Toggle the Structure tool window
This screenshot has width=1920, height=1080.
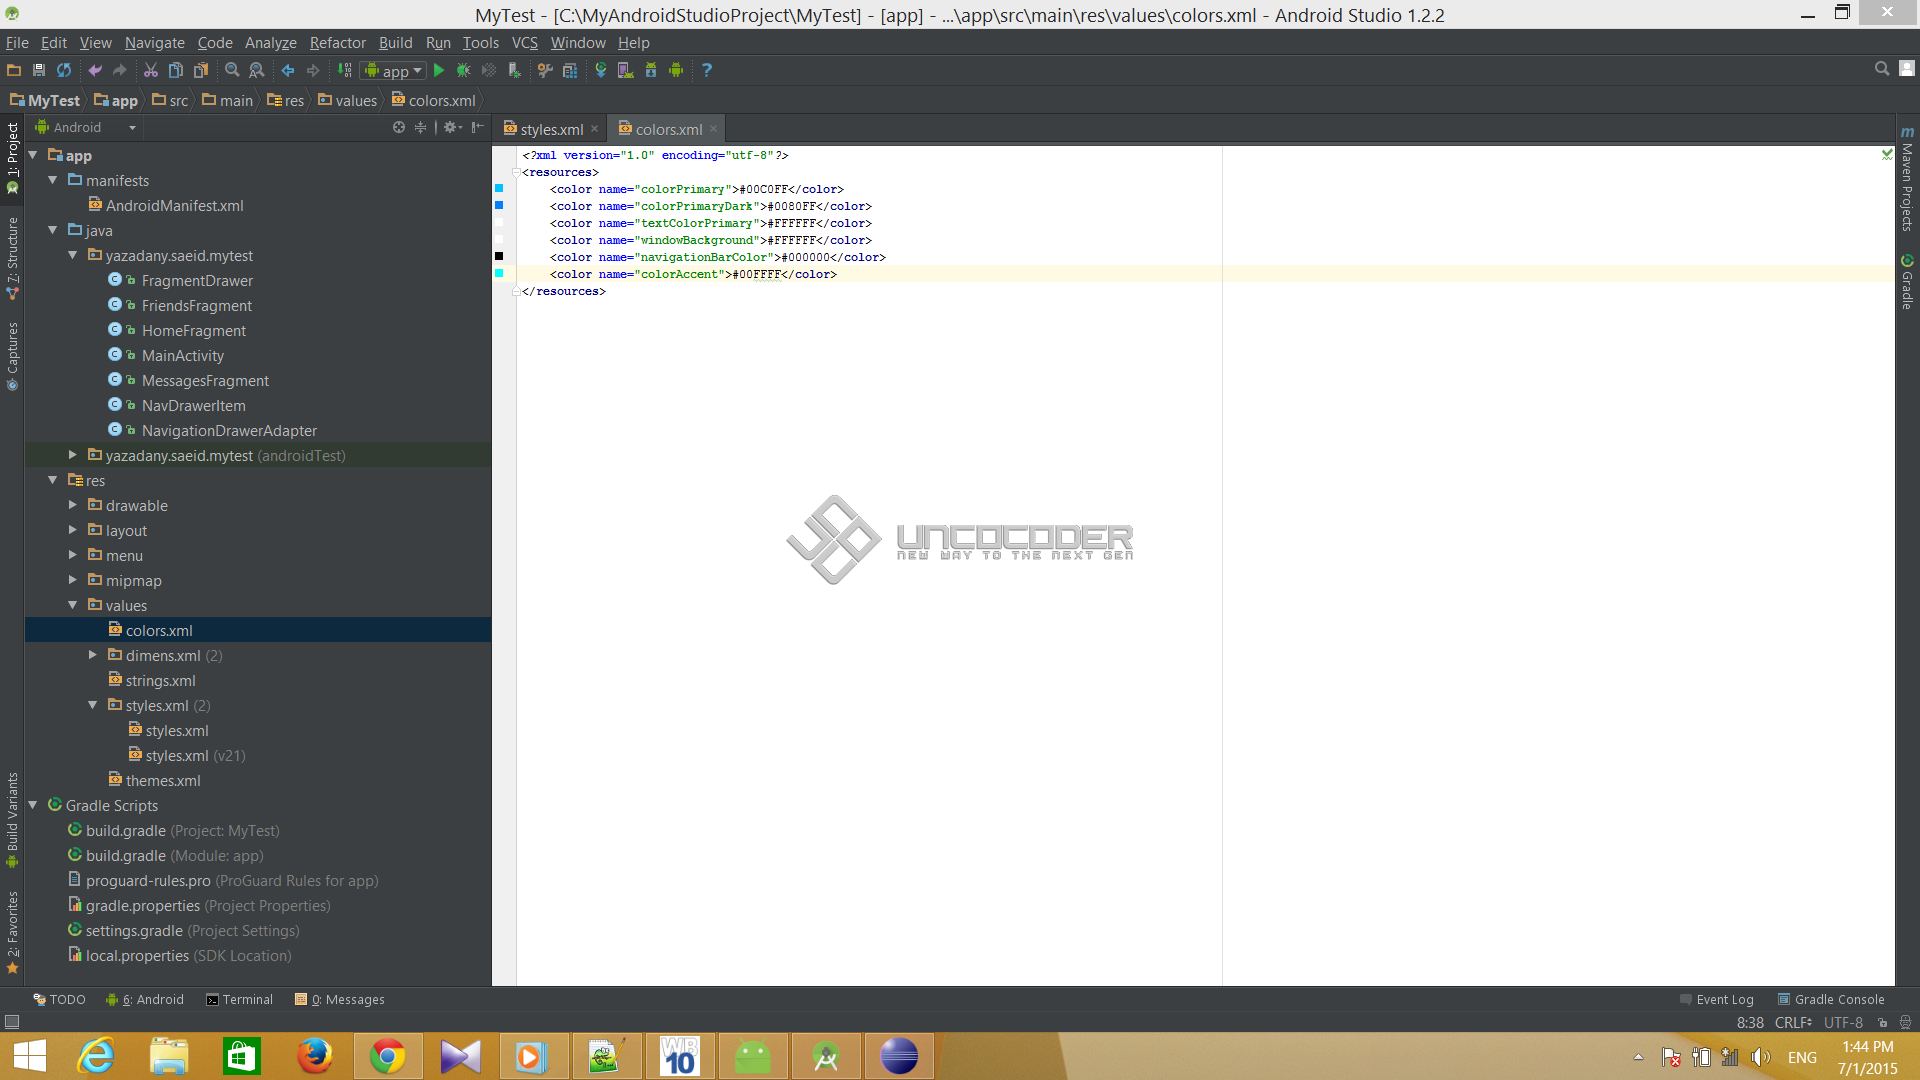coord(12,260)
